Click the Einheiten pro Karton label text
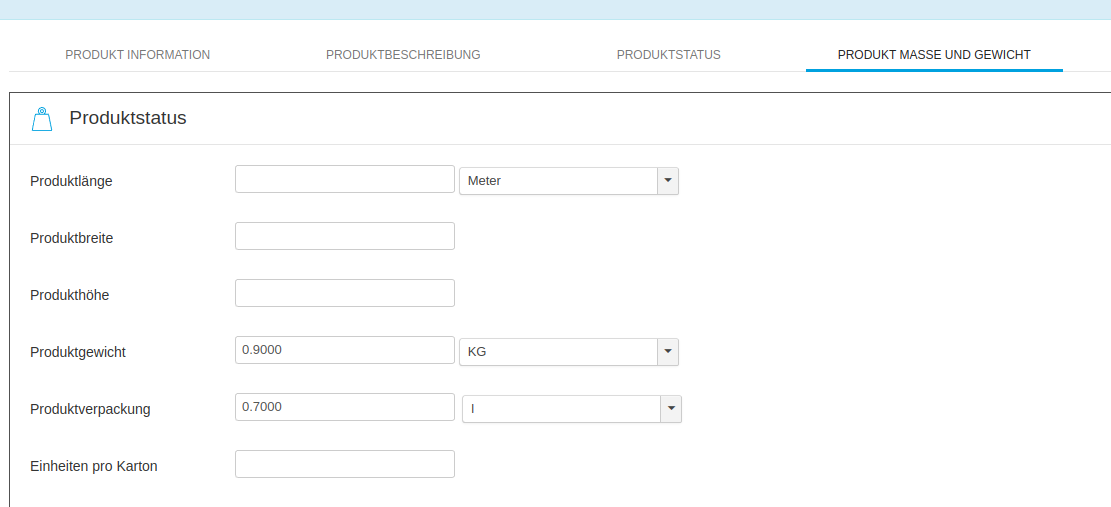Screen dimensions: 1111x507 tap(94, 466)
